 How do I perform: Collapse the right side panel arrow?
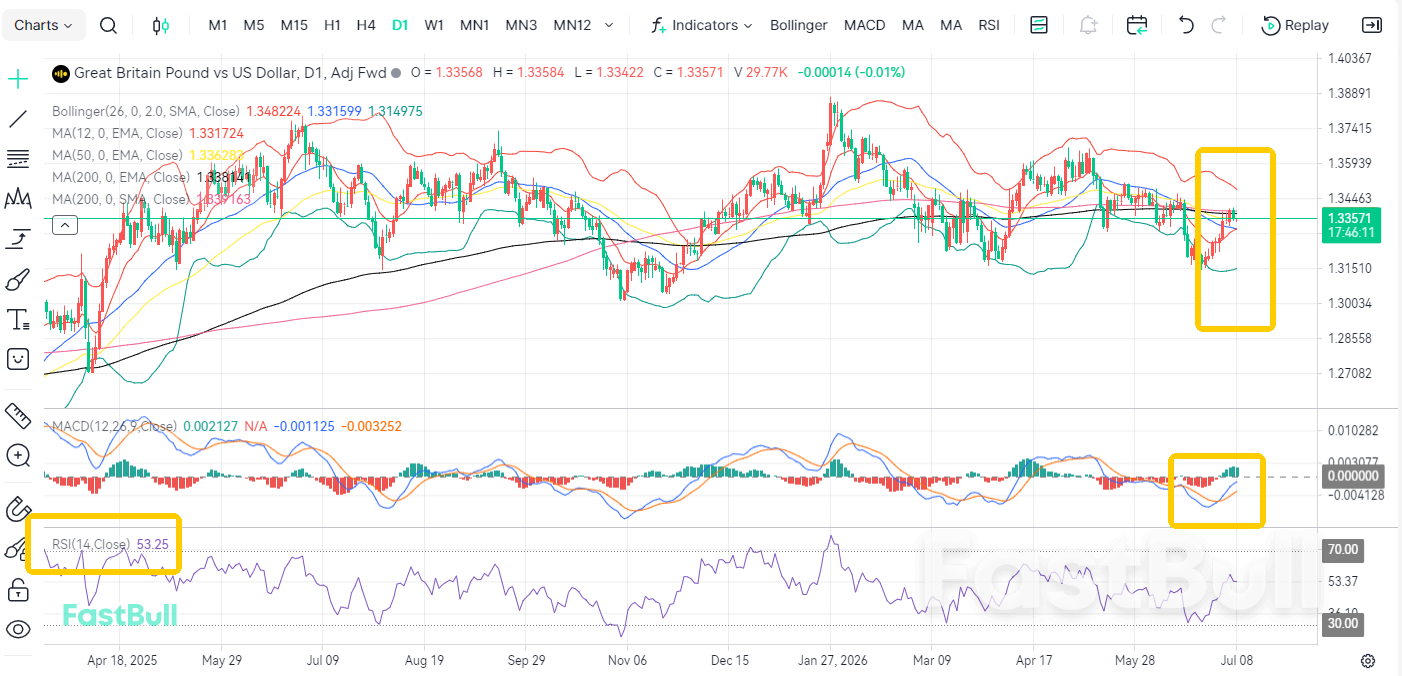click(1373, 25)
